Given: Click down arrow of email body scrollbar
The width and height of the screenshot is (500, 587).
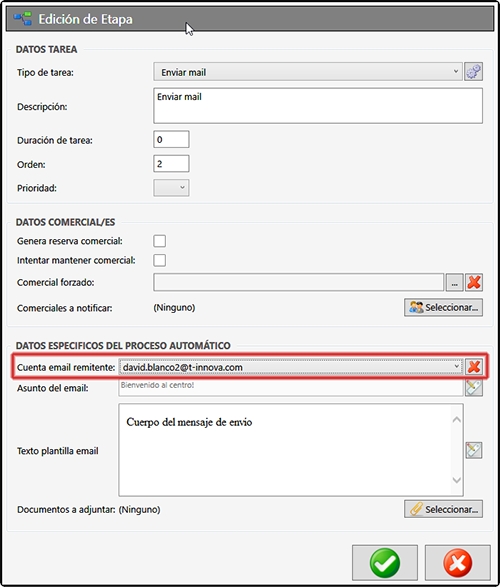Looking at the screenshot, I should point(457,480).
